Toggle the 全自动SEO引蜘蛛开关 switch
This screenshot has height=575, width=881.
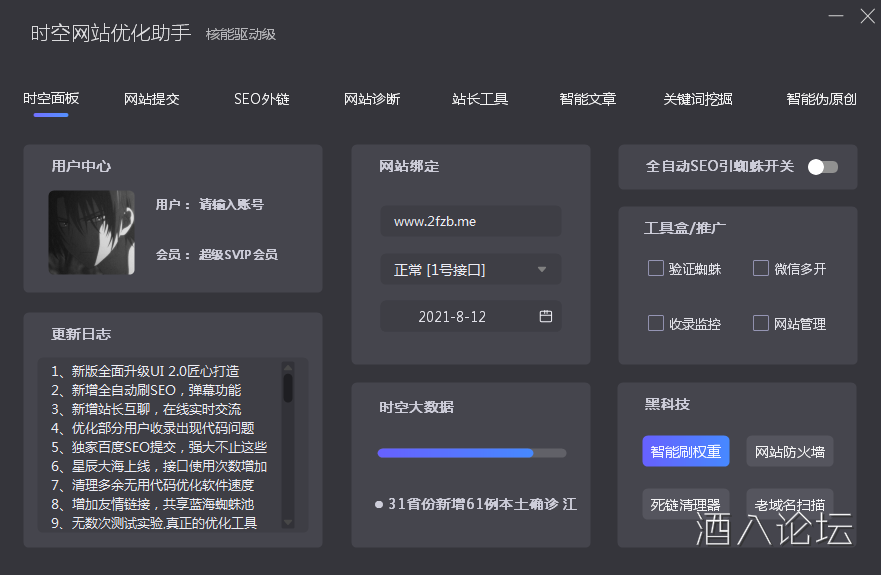pyautogui.click(x=823, y=167)
